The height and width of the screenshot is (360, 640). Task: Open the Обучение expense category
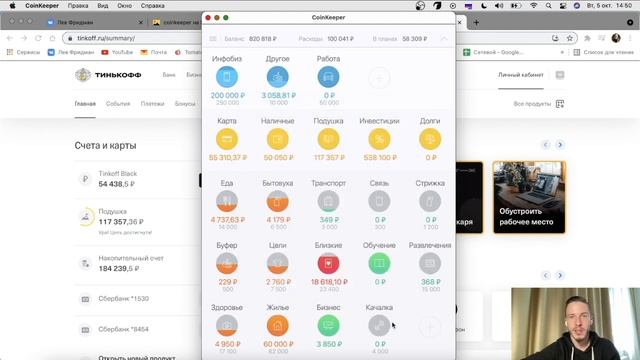[x=379, y=263]
